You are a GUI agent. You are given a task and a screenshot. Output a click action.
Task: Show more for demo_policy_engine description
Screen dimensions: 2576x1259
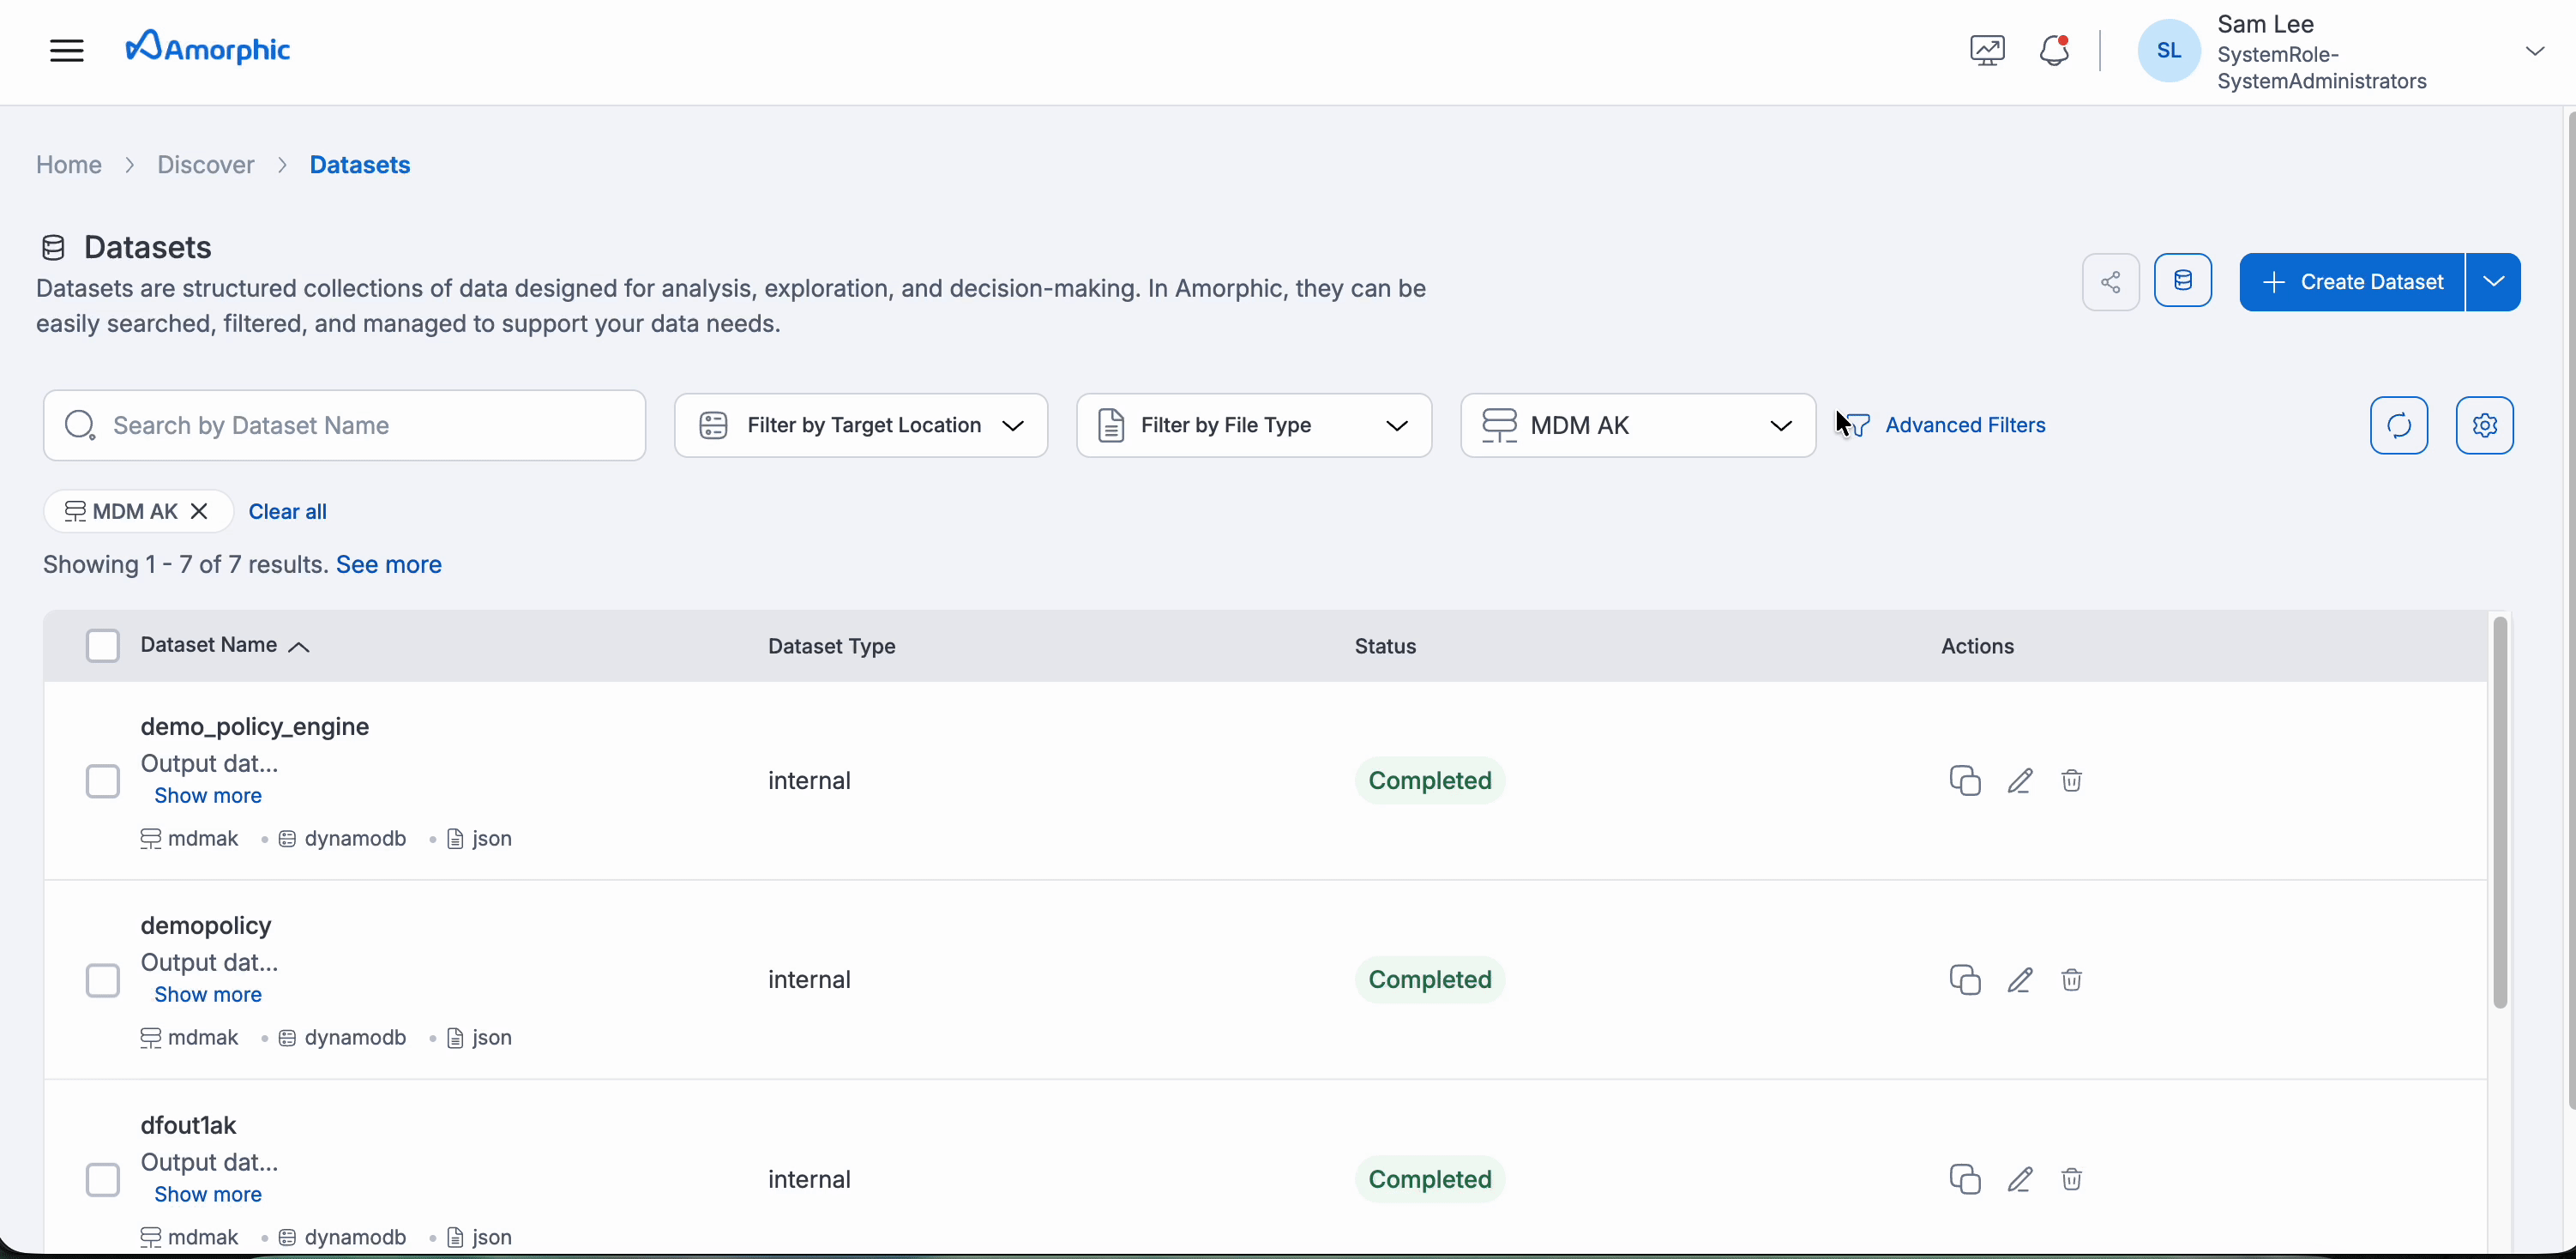coord(208,796)
